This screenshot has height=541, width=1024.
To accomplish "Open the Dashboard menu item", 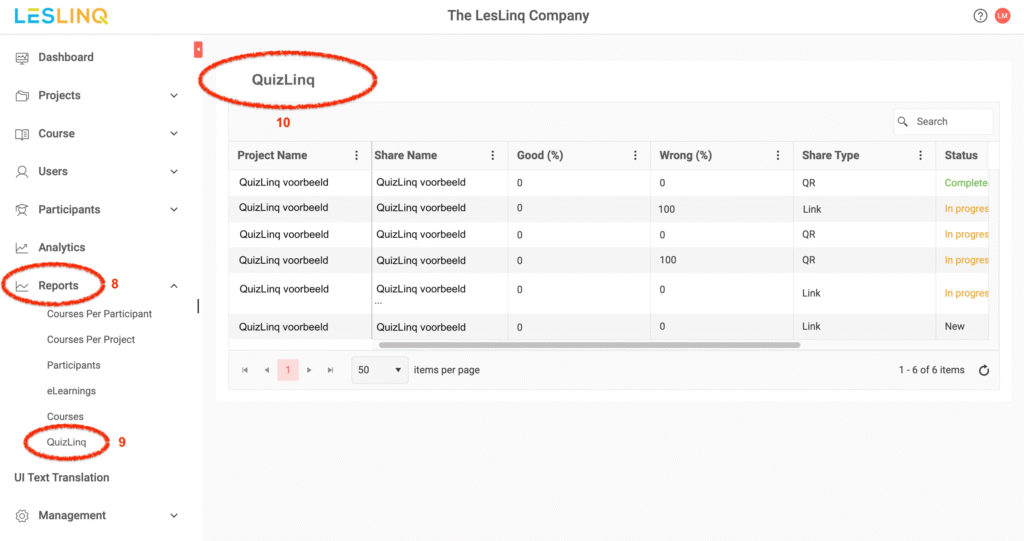I will coord(66,58).
